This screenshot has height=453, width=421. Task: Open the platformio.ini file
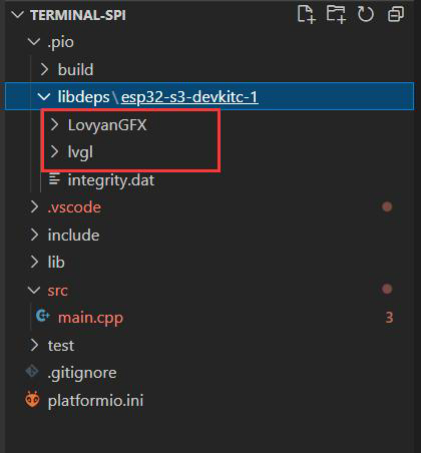[95, 400]
